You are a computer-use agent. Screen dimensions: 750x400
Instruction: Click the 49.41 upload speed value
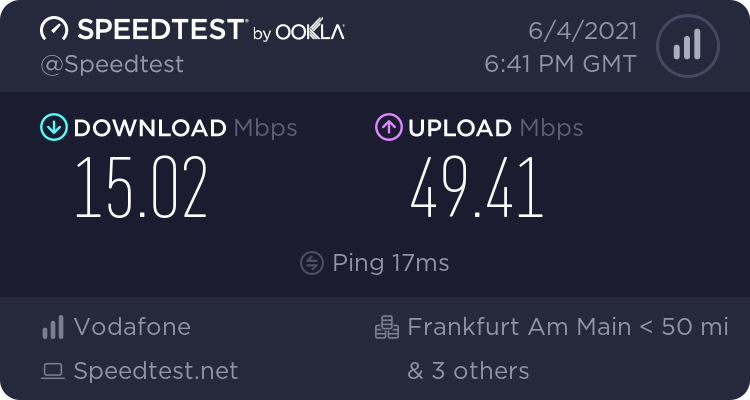(x=477, y=190)
